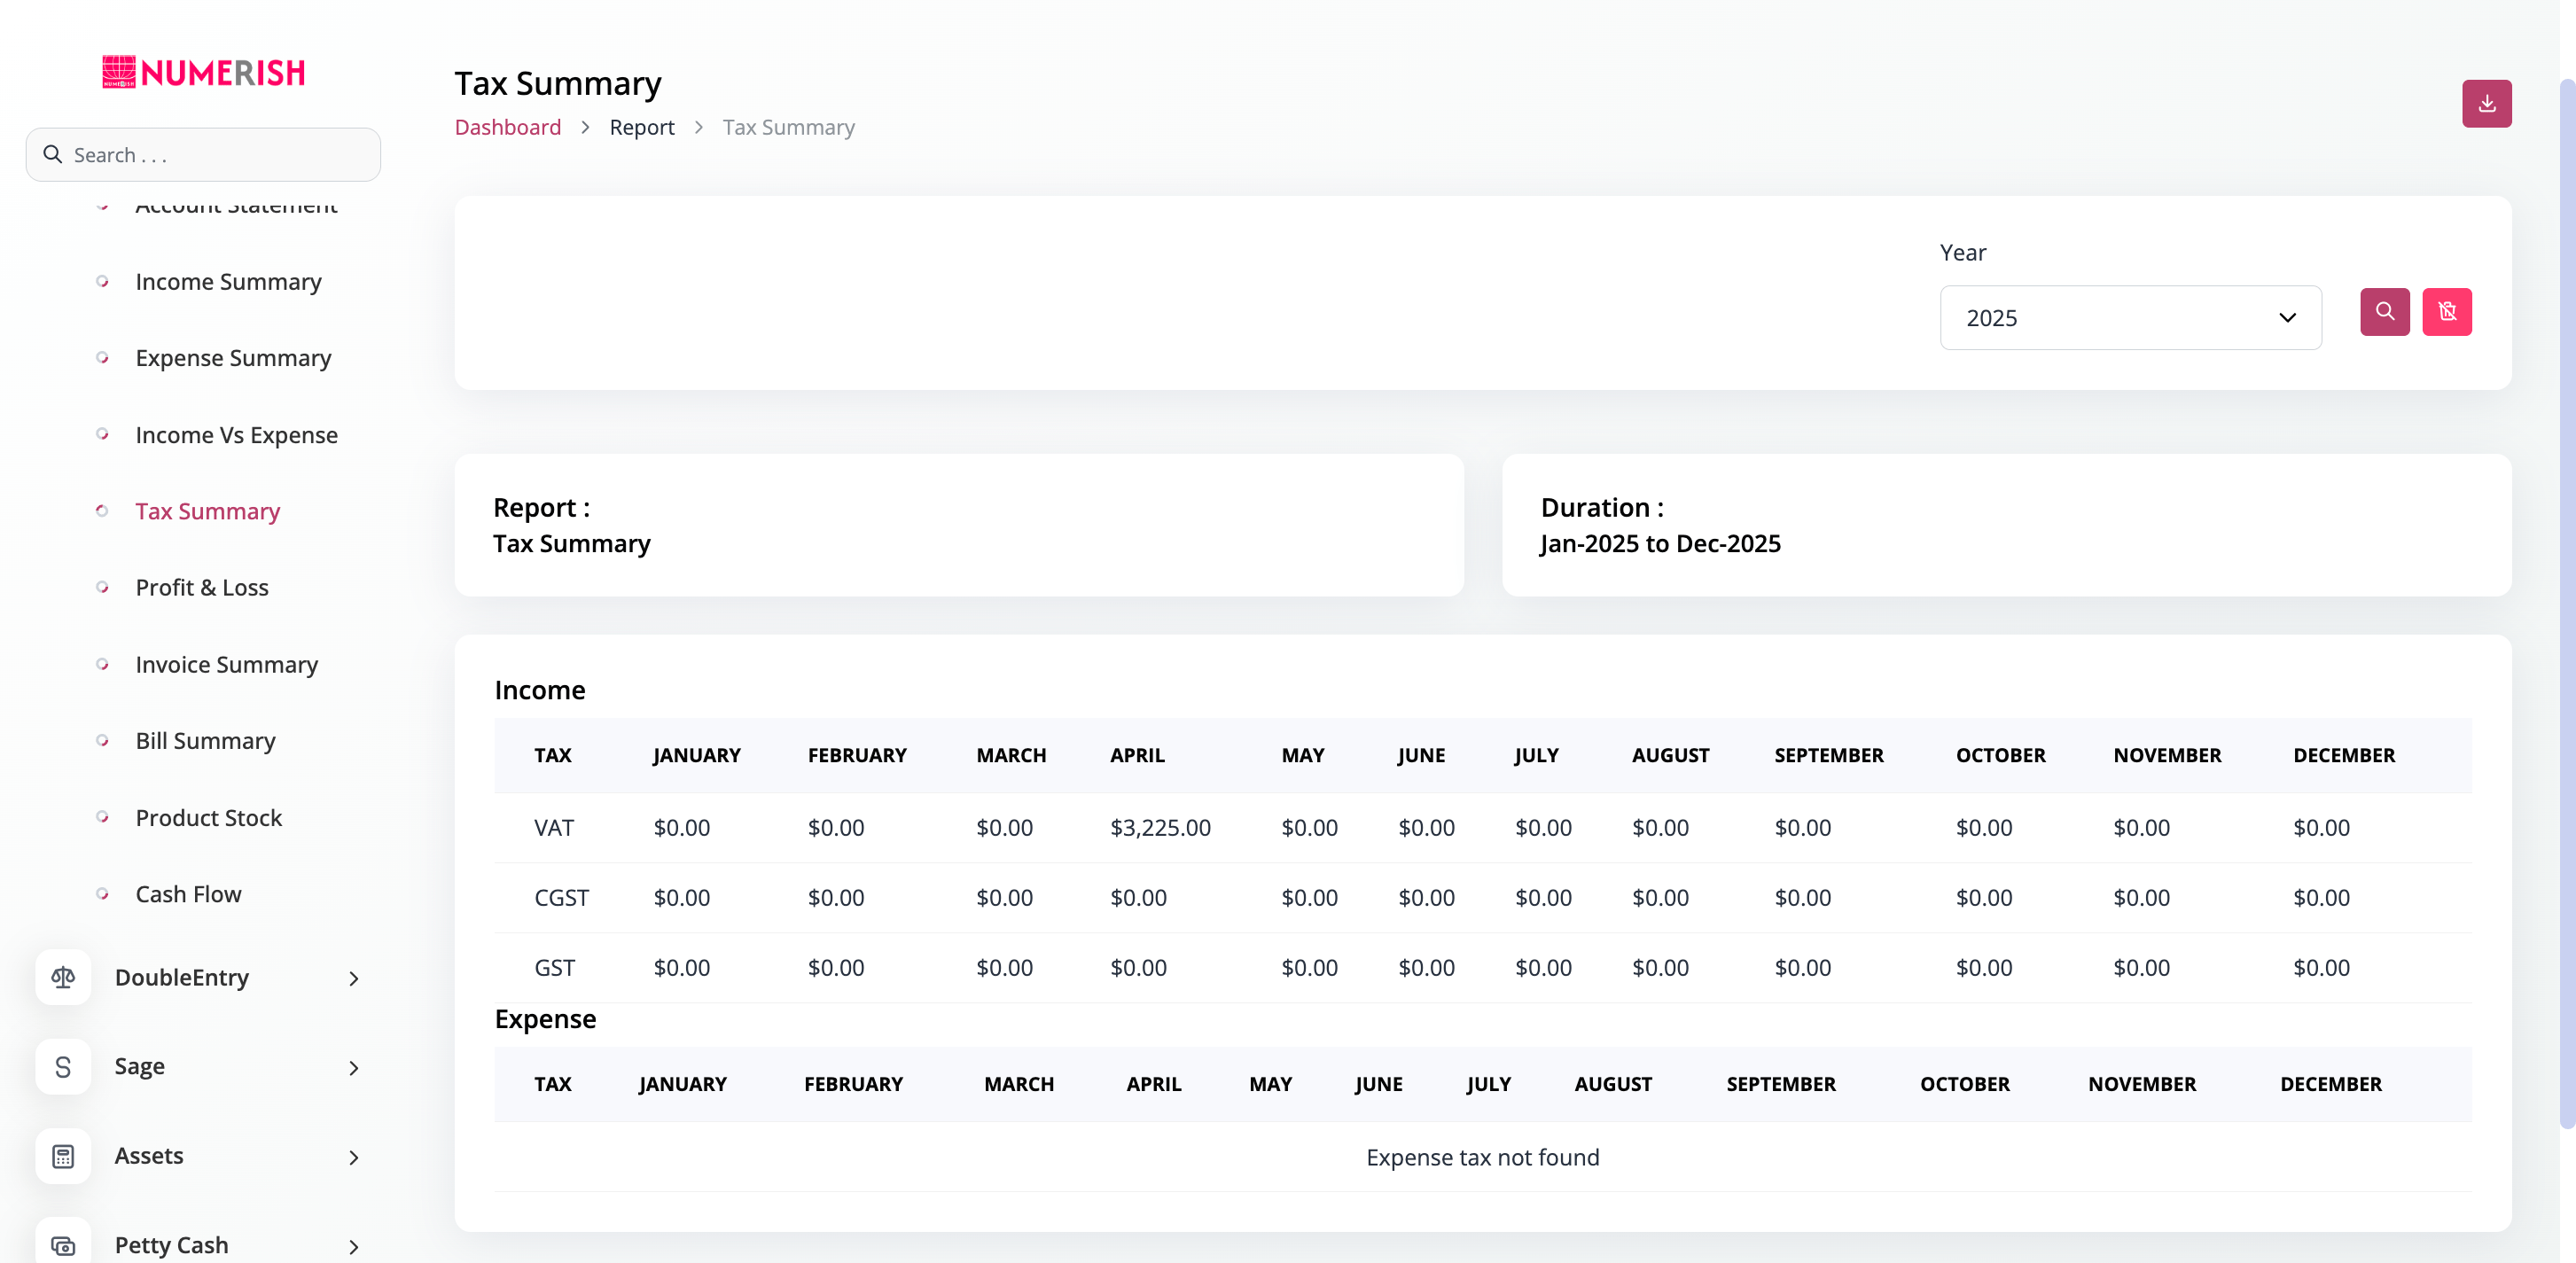Viewport: 2576px width, 1263px height.
Task: Click the Tax Summary breadcrumb text
Action: pos(789,128)
